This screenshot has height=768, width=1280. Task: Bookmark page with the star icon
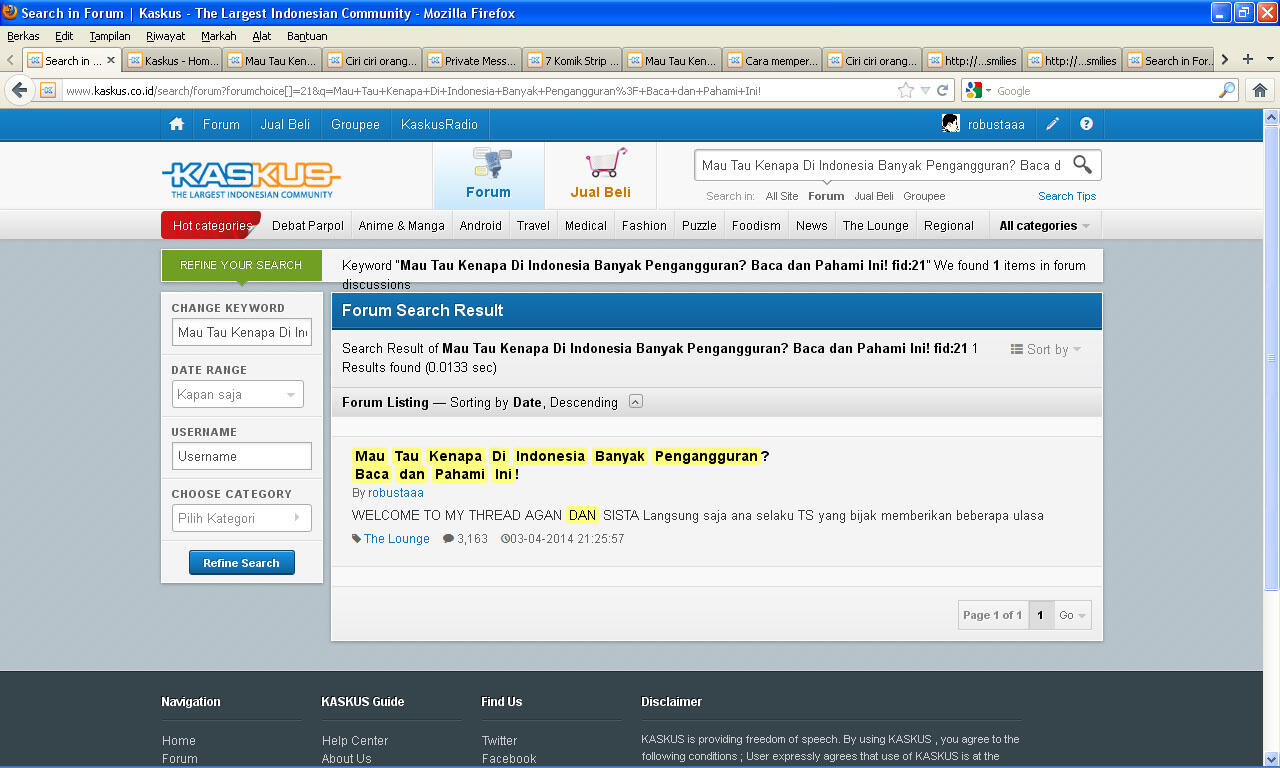(x=906, y=90)
